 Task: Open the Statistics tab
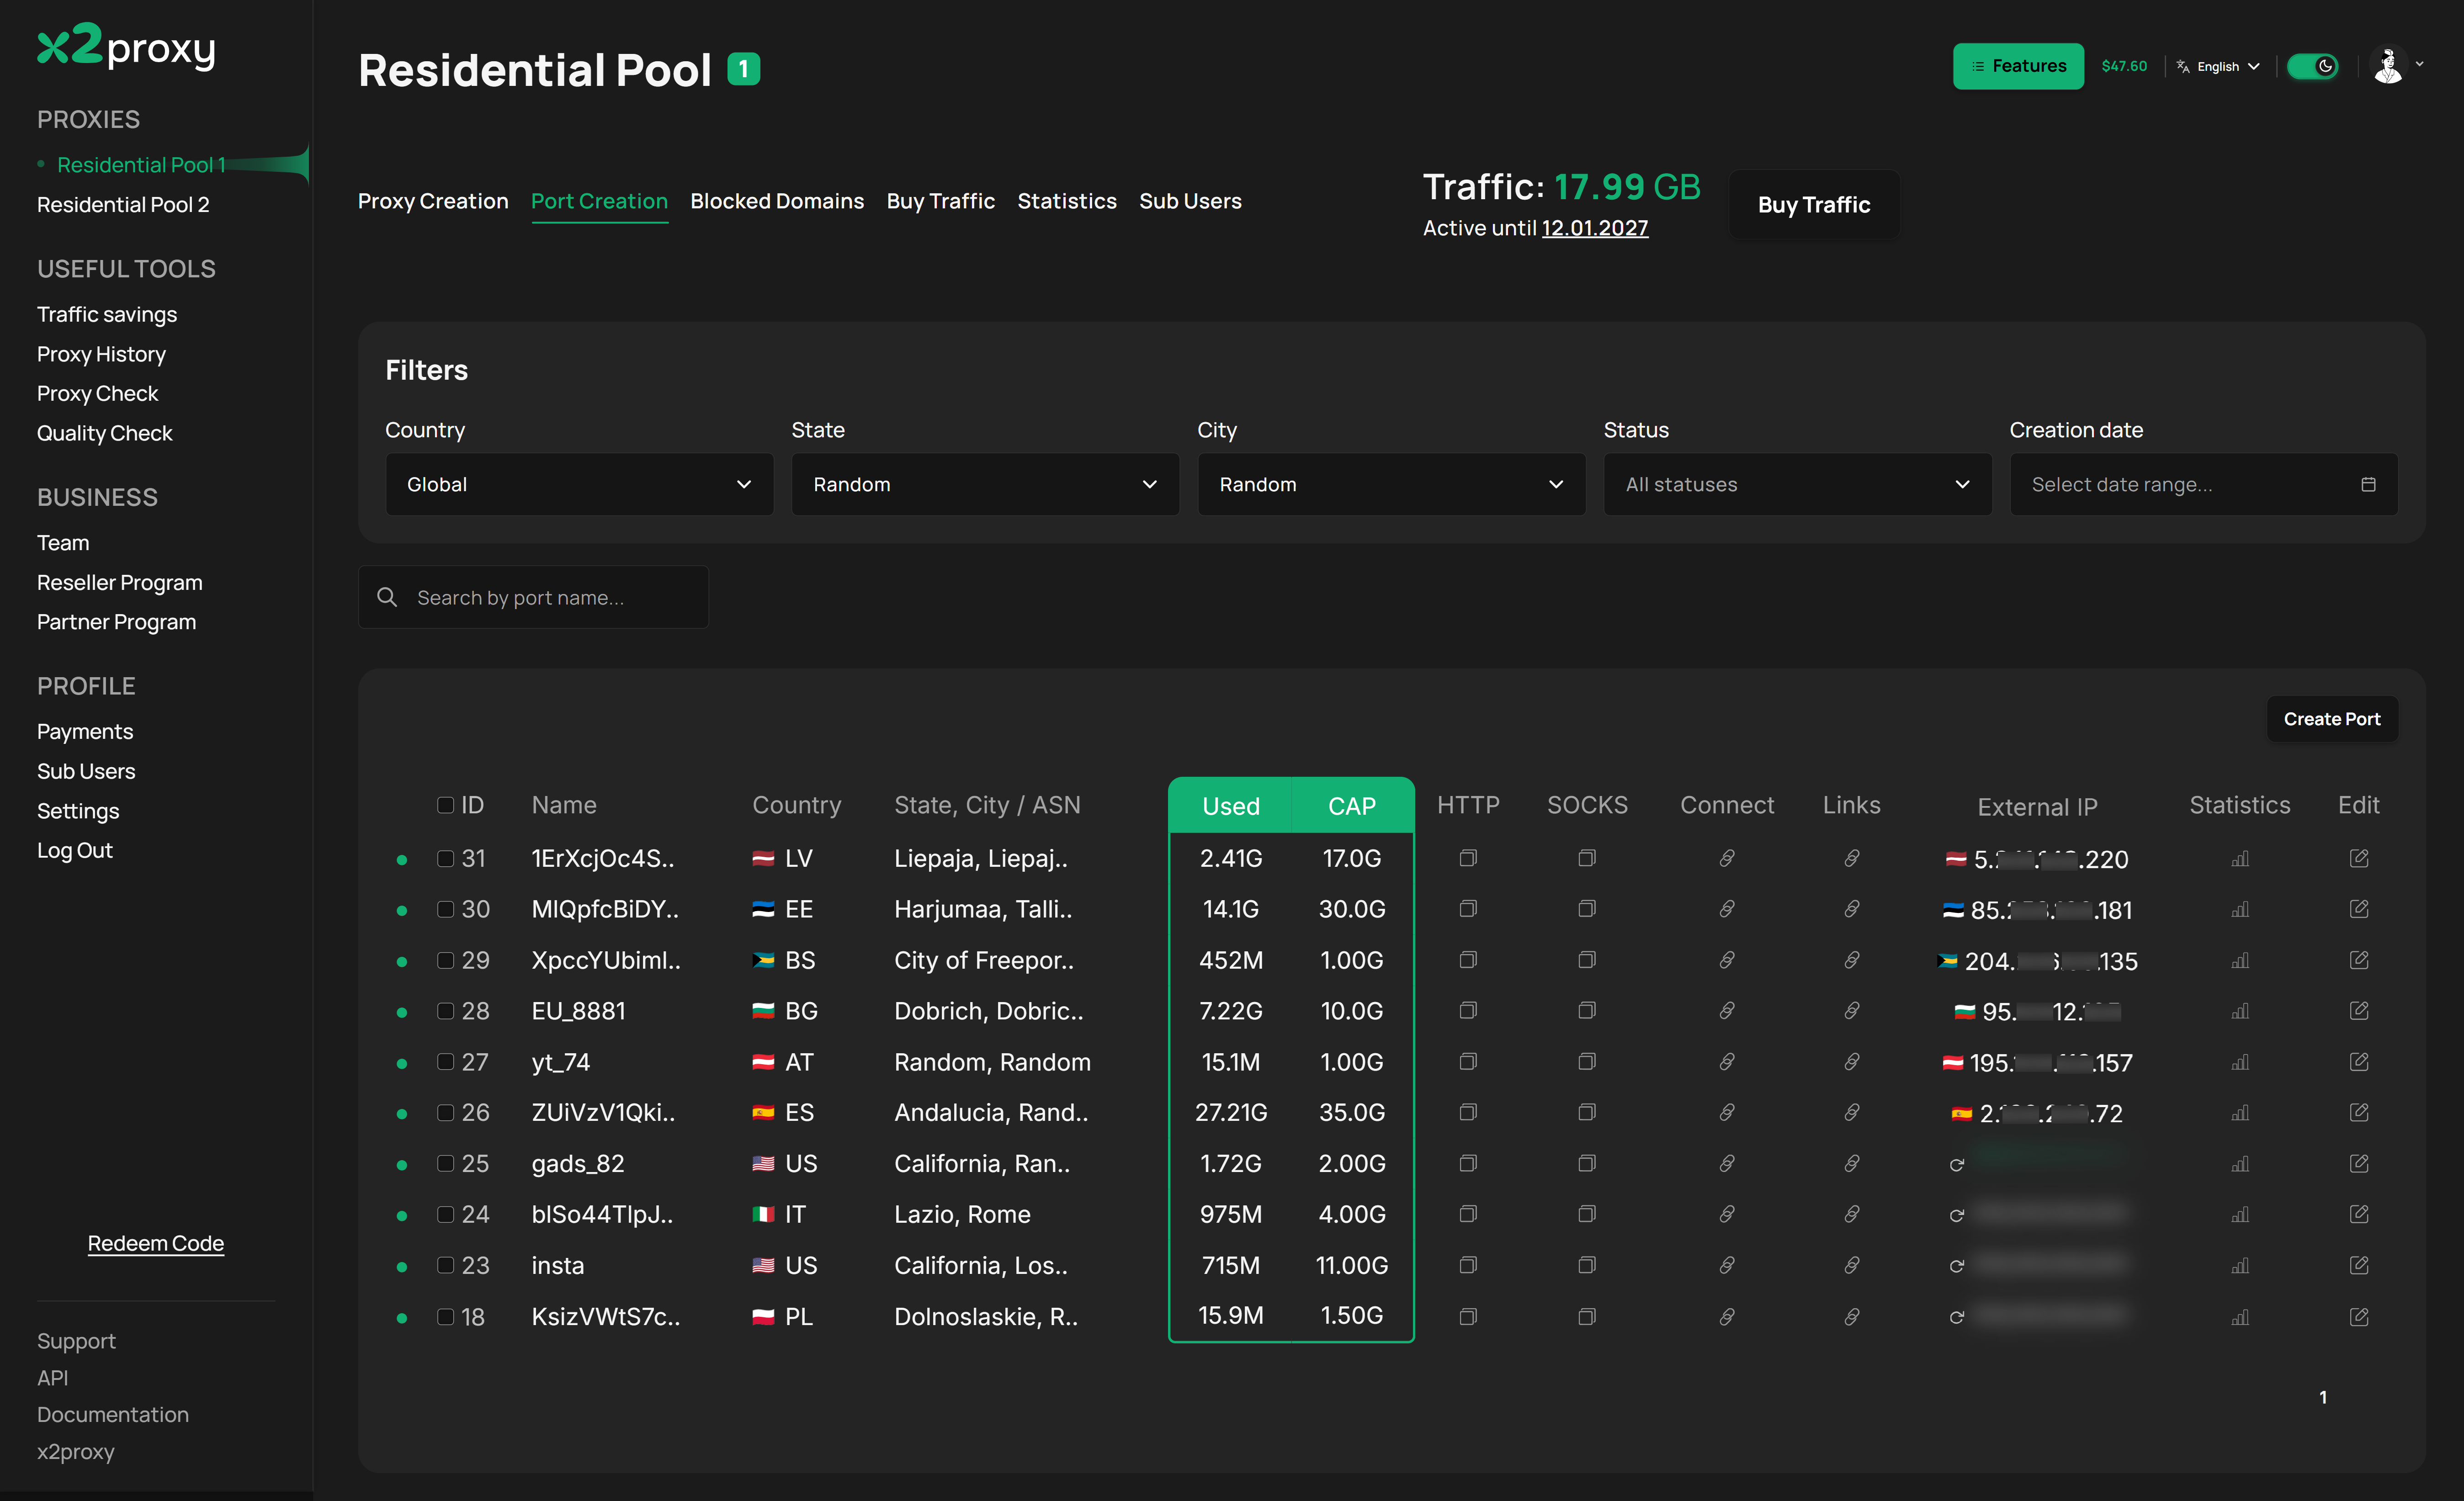coord(1067,201)
